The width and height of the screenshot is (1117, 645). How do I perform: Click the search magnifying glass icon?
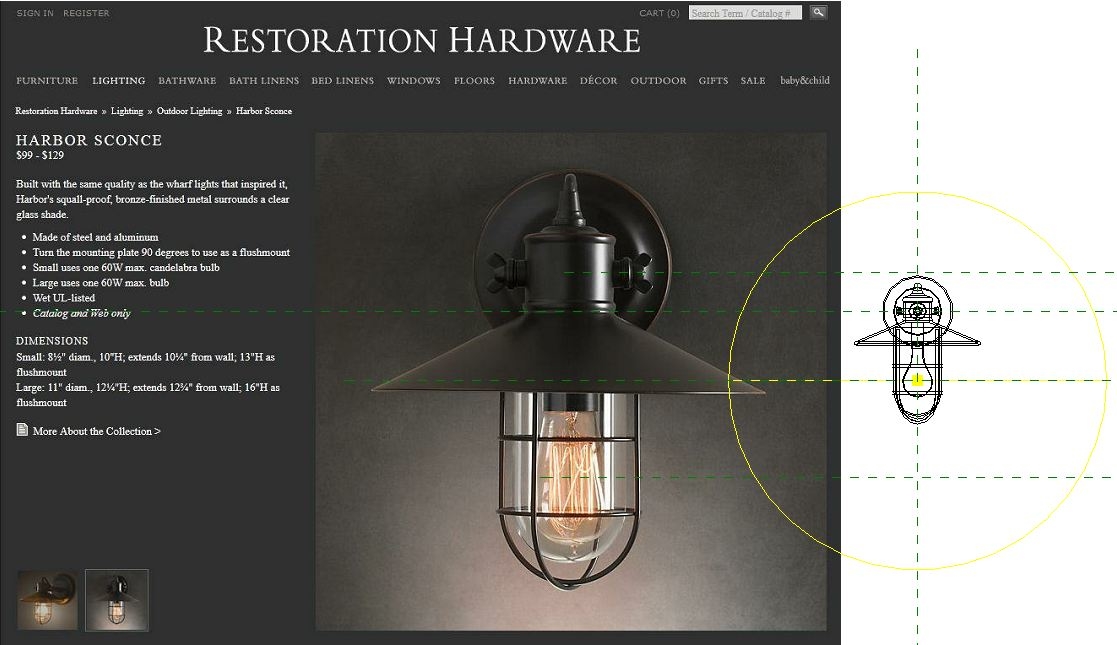click(x=818, y=11)
